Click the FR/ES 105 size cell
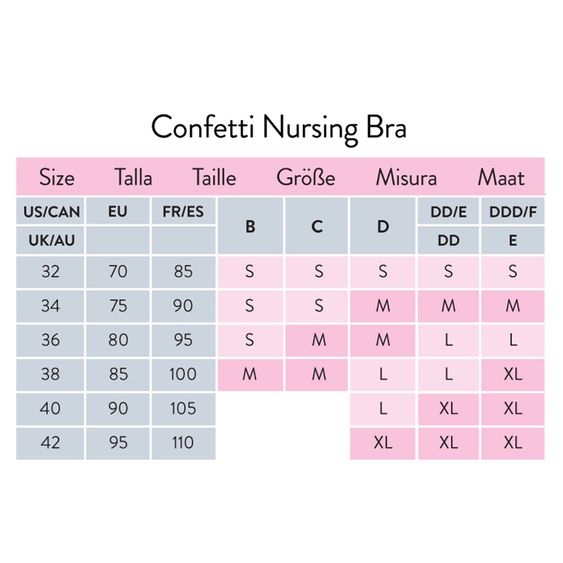This screenshot has height=563, width=563. tap(183, 409)
